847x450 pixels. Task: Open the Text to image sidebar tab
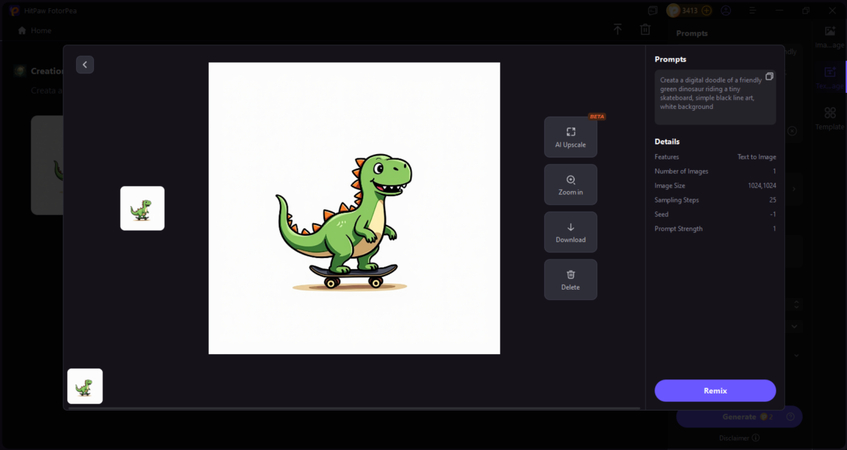830,78
